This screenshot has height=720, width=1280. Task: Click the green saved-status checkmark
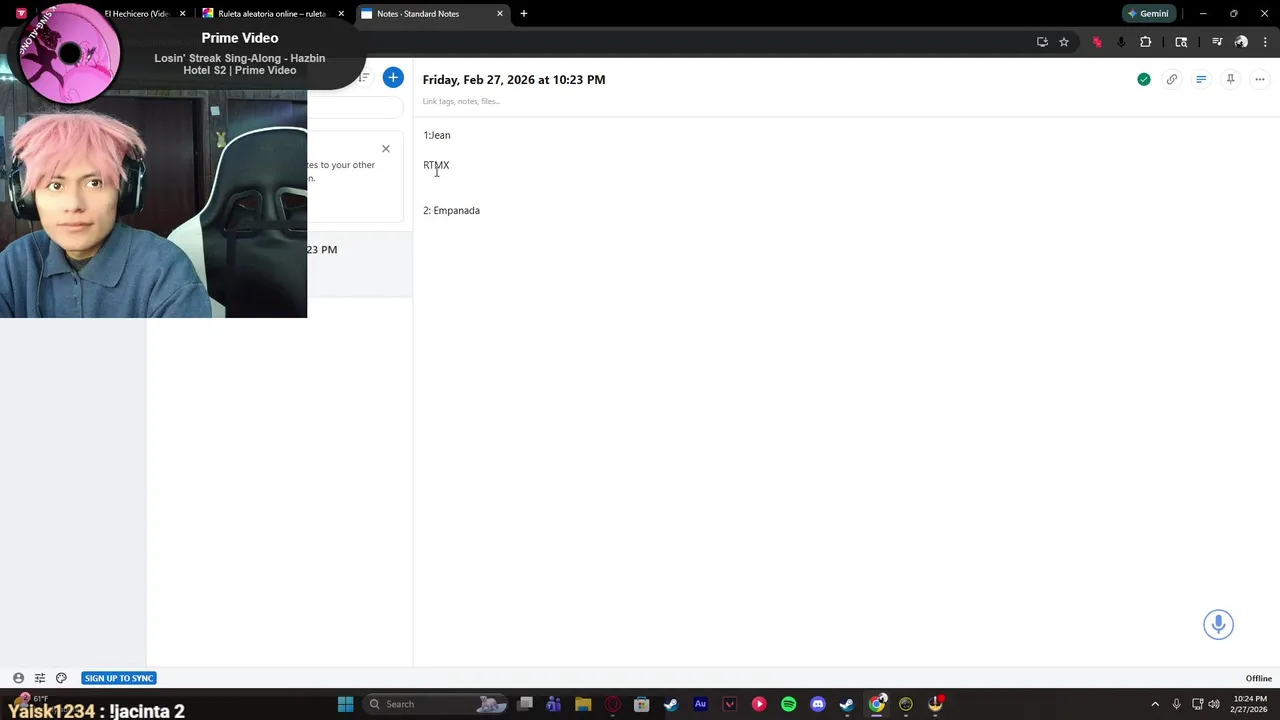[x=1143, y=79]
